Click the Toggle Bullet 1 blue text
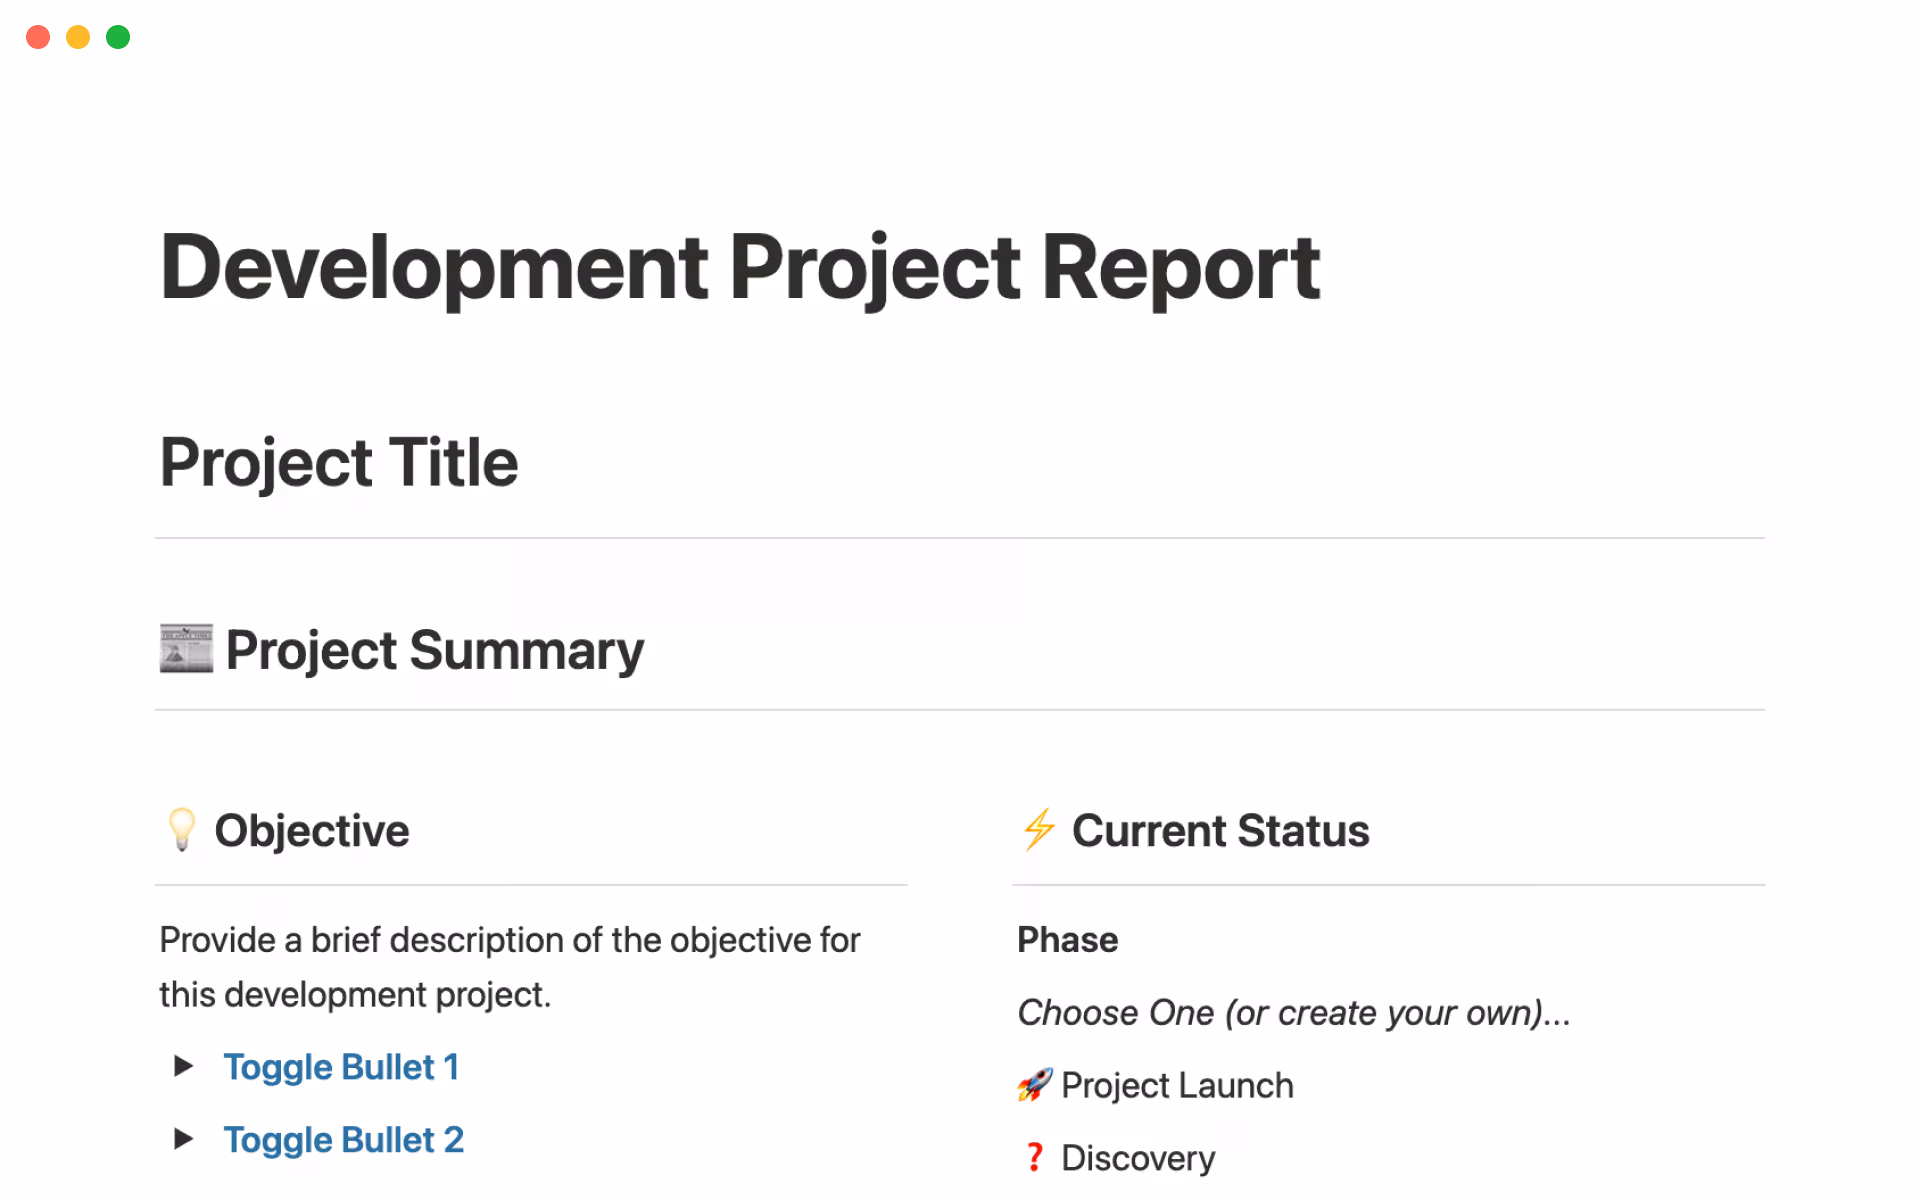Image resolution: width=1920 pixels, height=1200 pixels. point(341,1067)
